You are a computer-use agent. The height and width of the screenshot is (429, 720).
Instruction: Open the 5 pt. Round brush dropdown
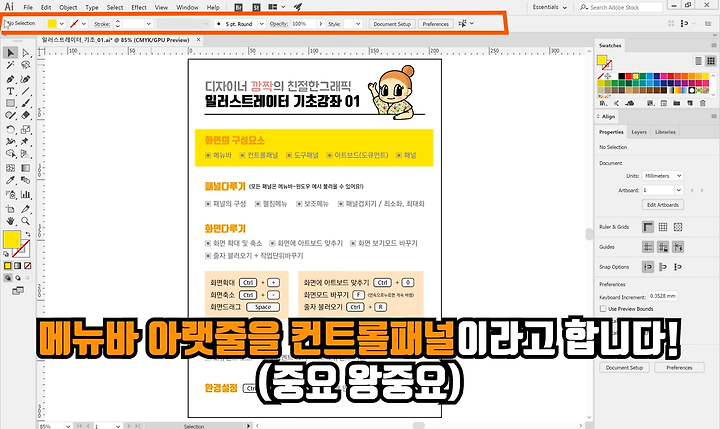pyautogui.click(x=261, y=24)
